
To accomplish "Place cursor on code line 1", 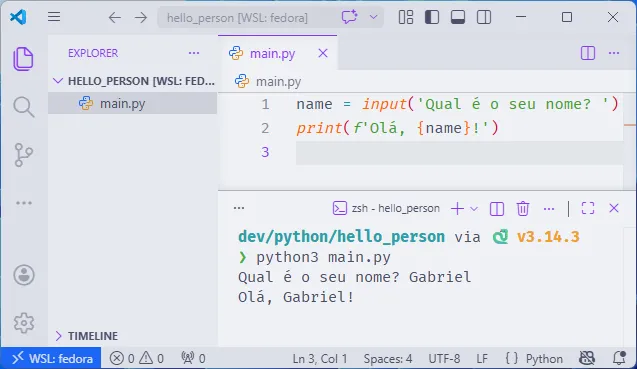I will click(457, 104).
